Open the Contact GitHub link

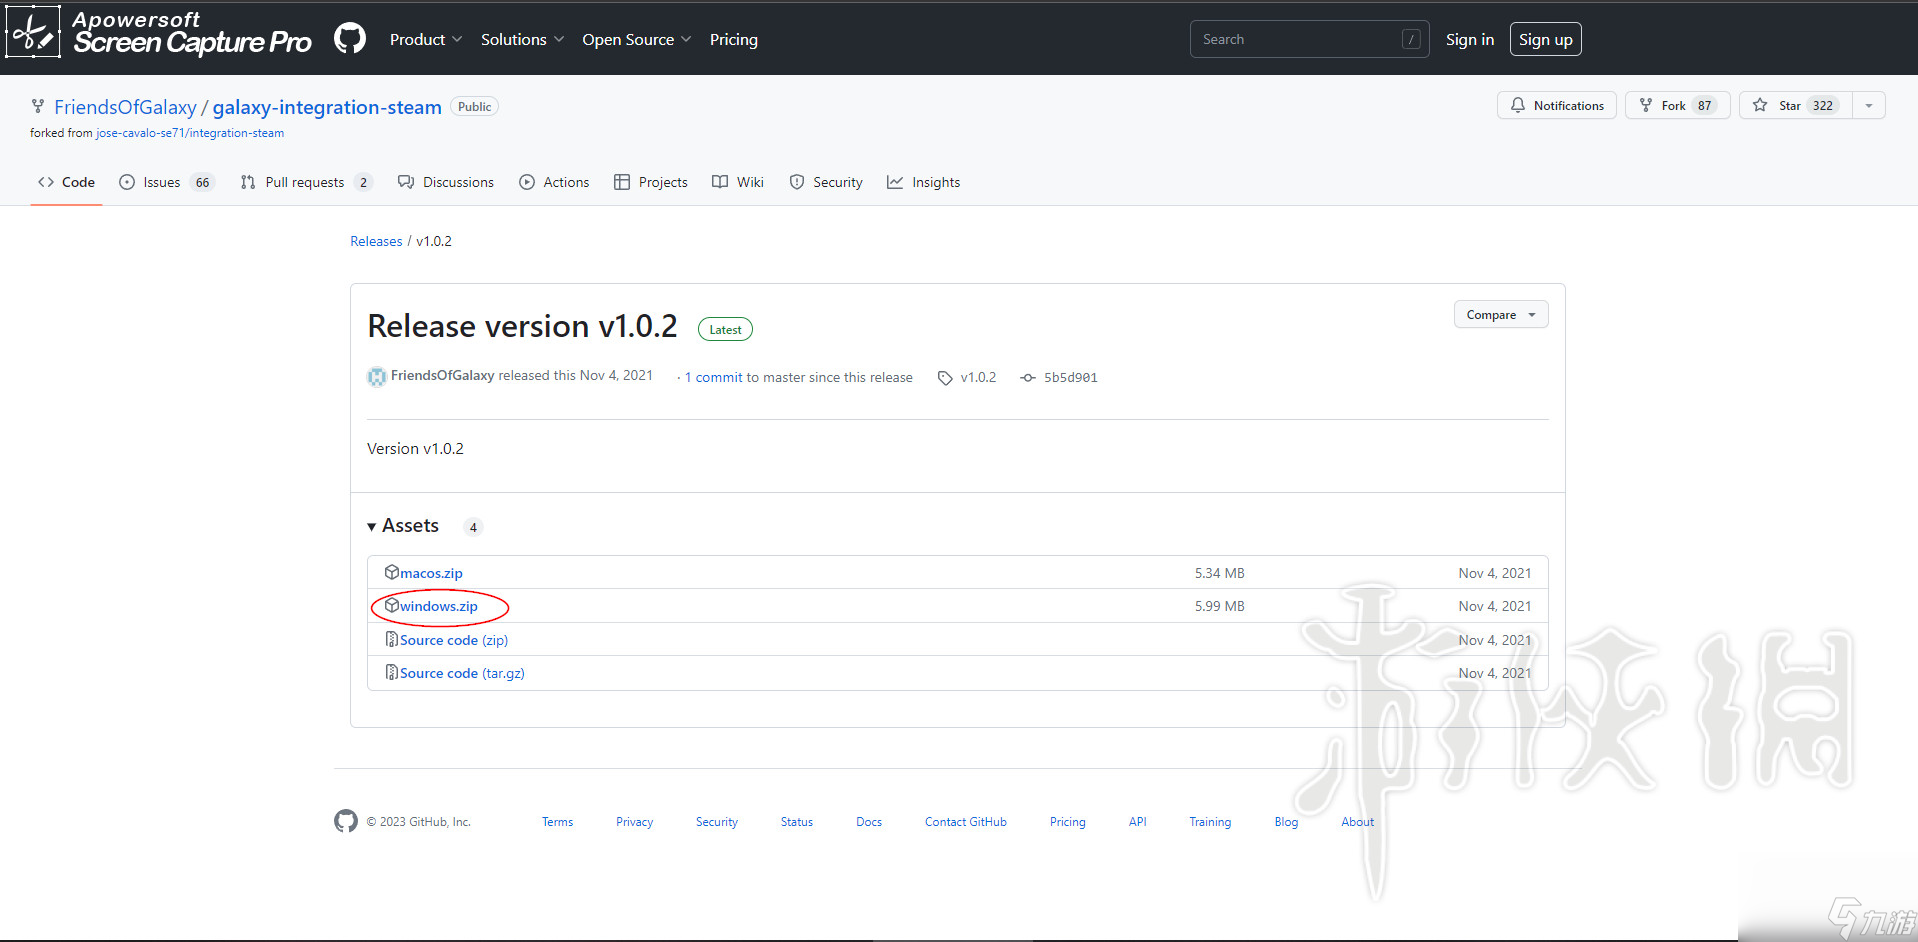coord(966,822)
